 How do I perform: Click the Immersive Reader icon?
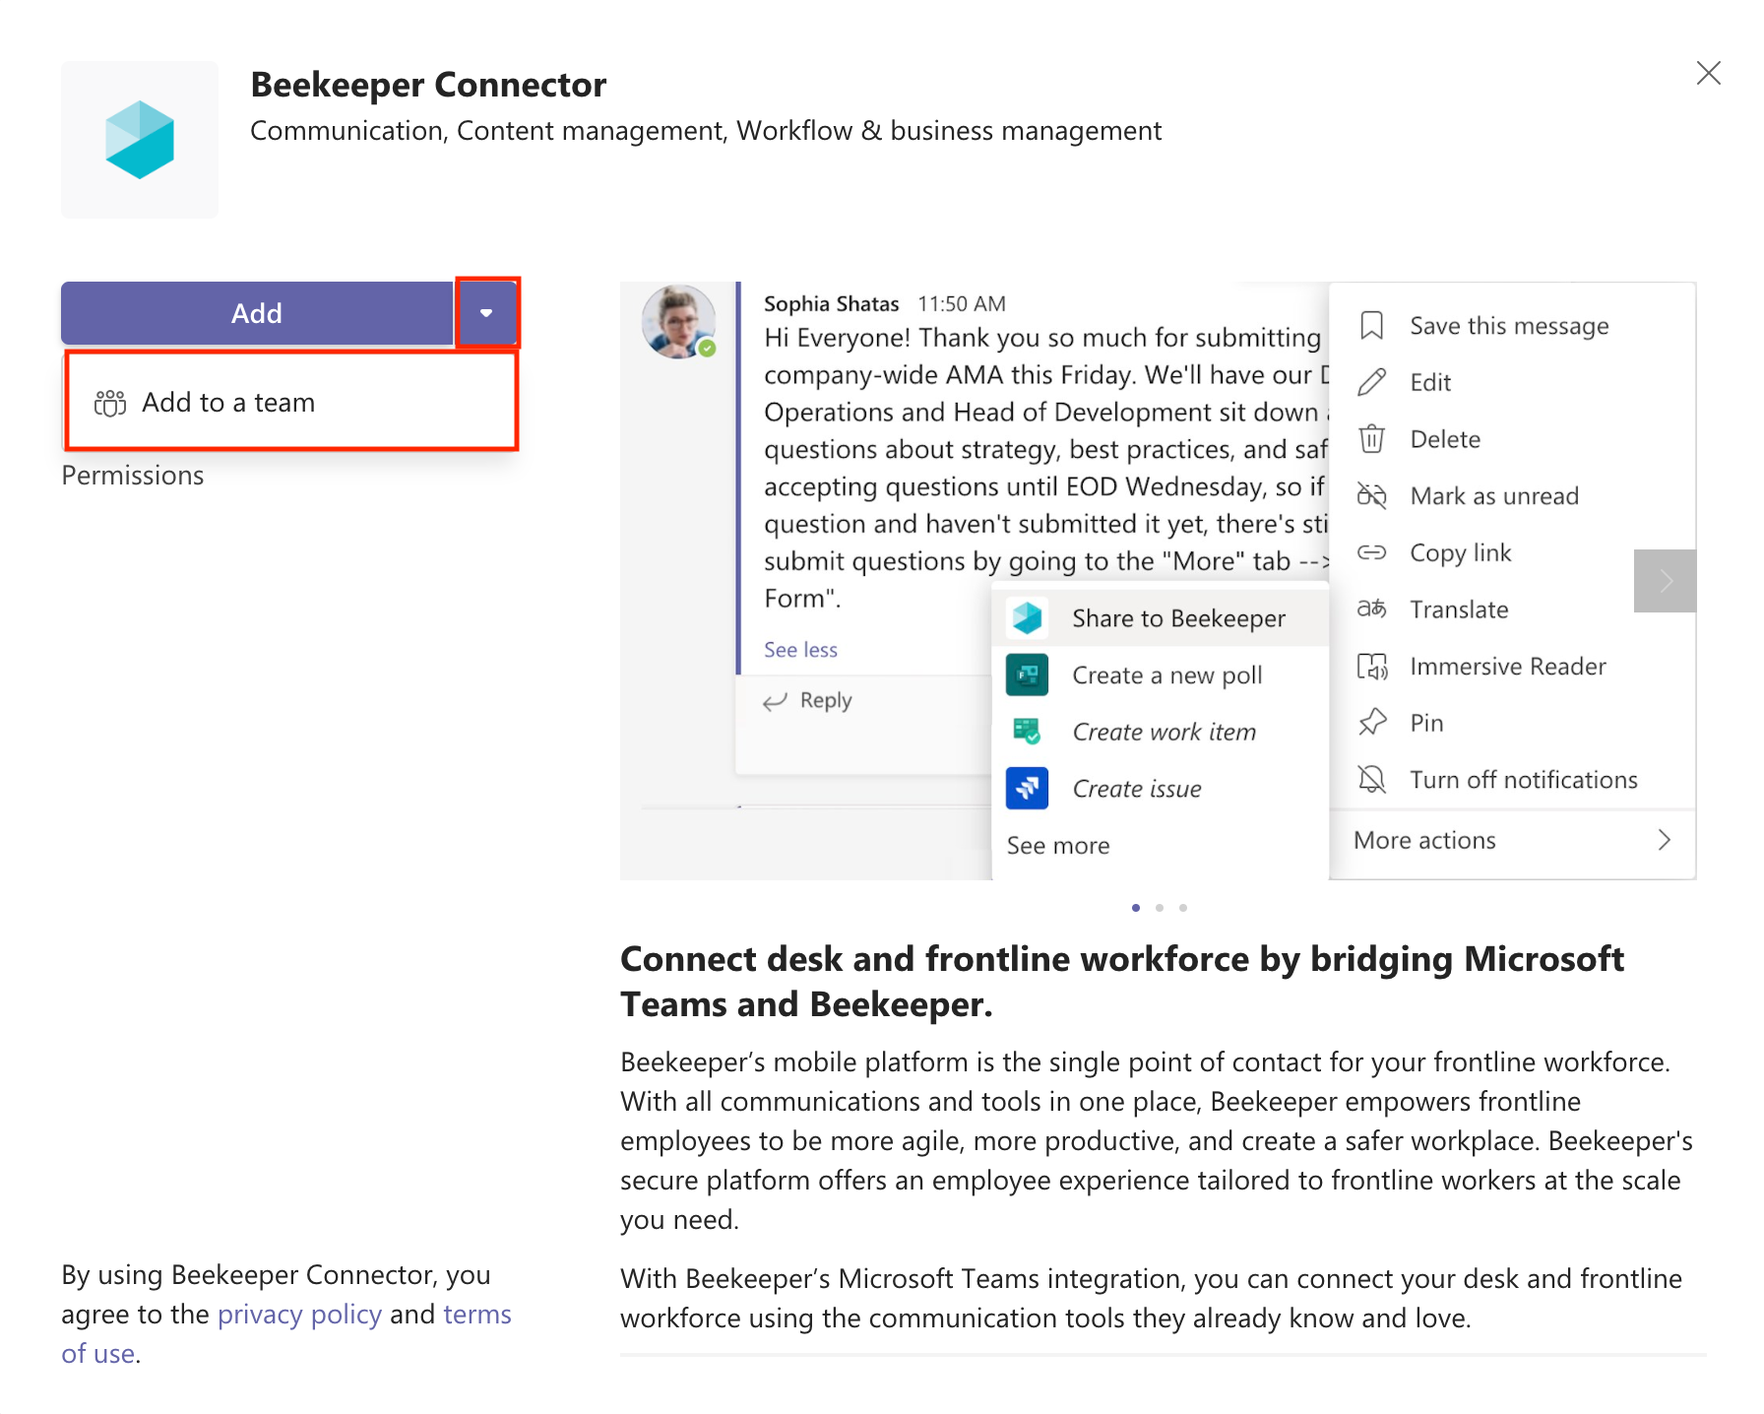tap(1371, 666)
